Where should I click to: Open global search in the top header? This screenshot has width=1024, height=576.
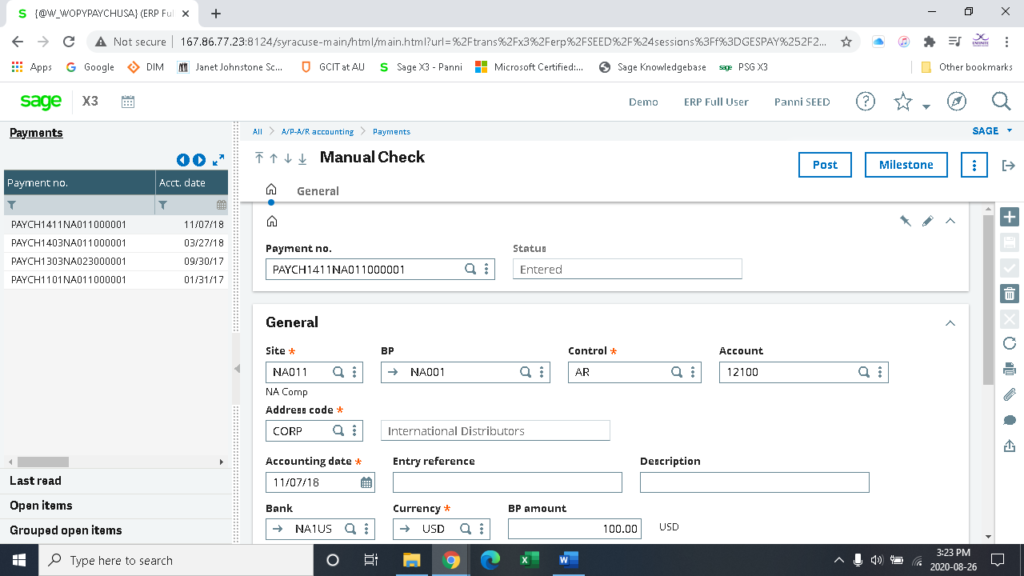tap(1000, 101)
